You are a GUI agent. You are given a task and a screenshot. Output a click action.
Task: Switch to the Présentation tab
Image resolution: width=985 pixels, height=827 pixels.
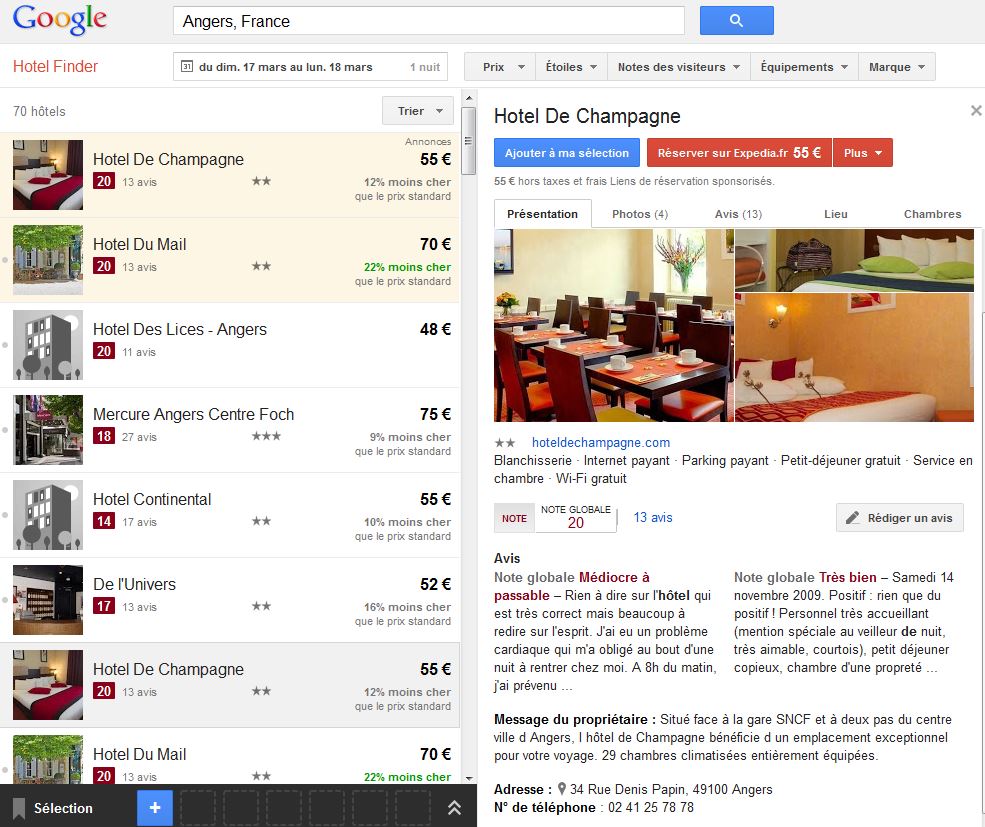coord(543,214)
